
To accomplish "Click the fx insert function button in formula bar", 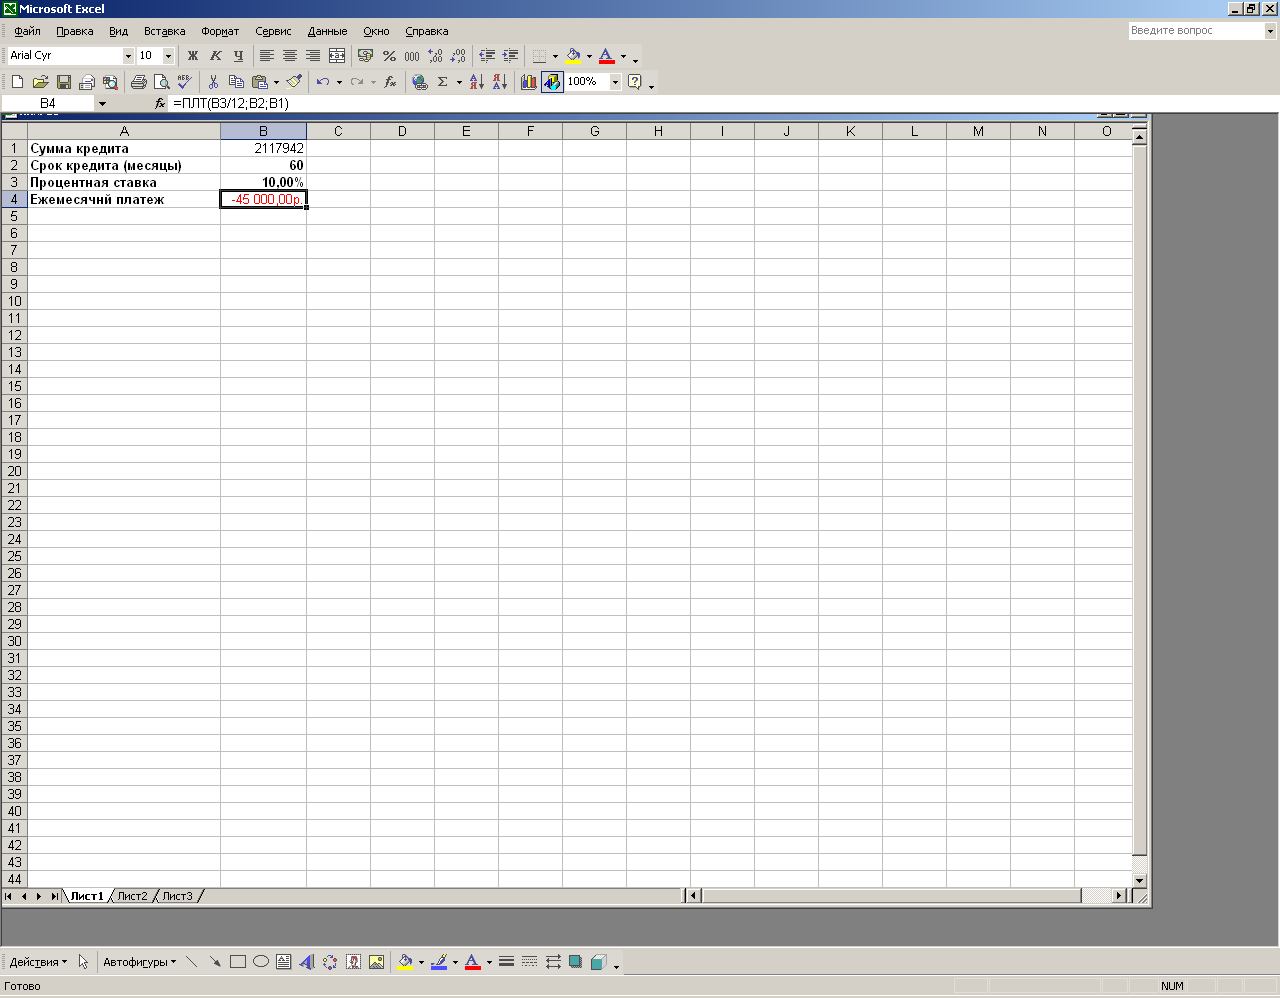I will click(160, 103).
